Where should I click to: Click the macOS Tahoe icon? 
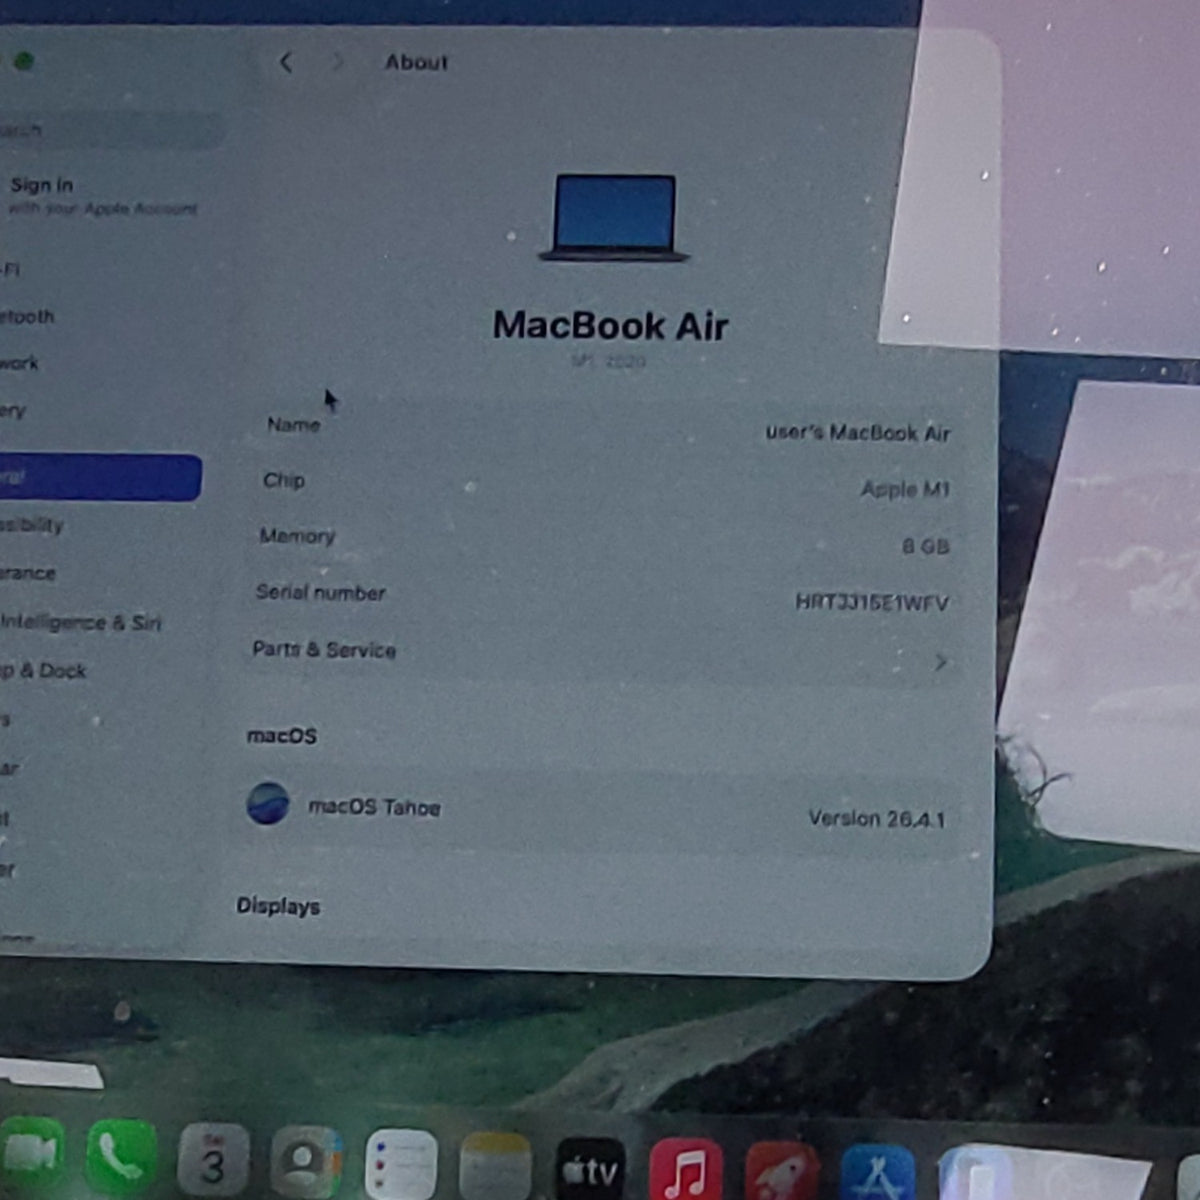[x=268, y=803]
